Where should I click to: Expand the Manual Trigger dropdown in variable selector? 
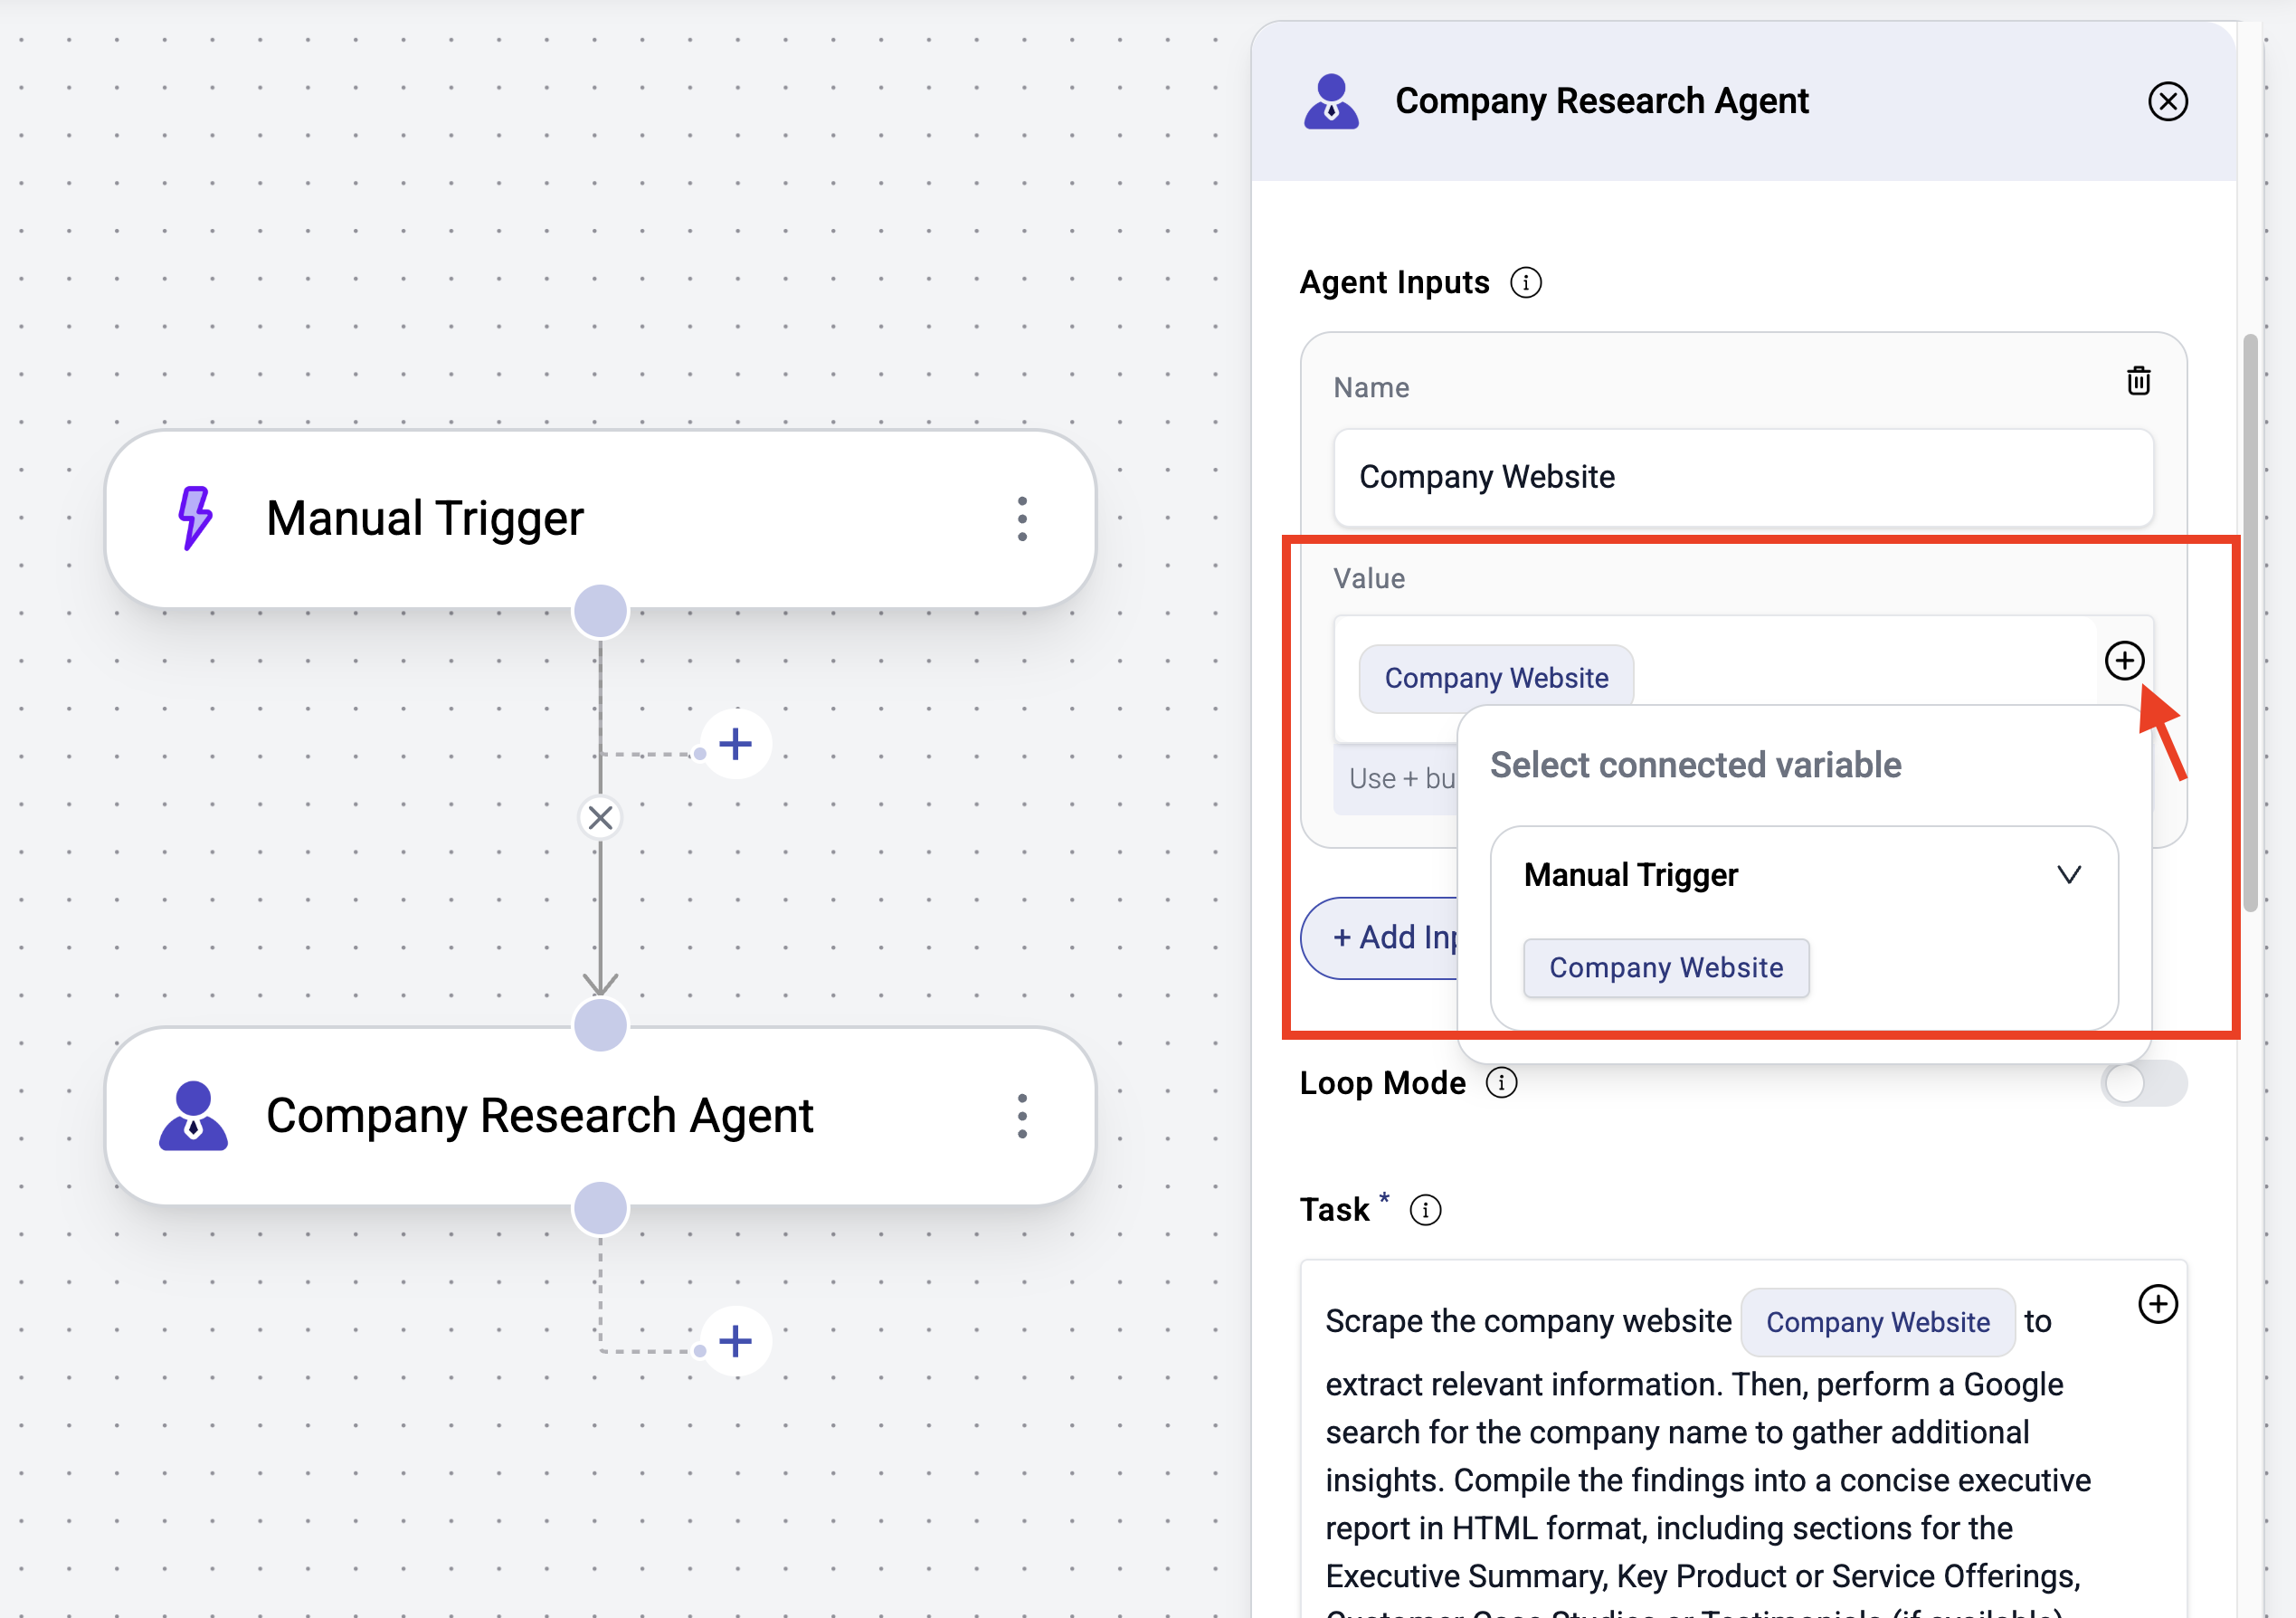(2070, 874)
